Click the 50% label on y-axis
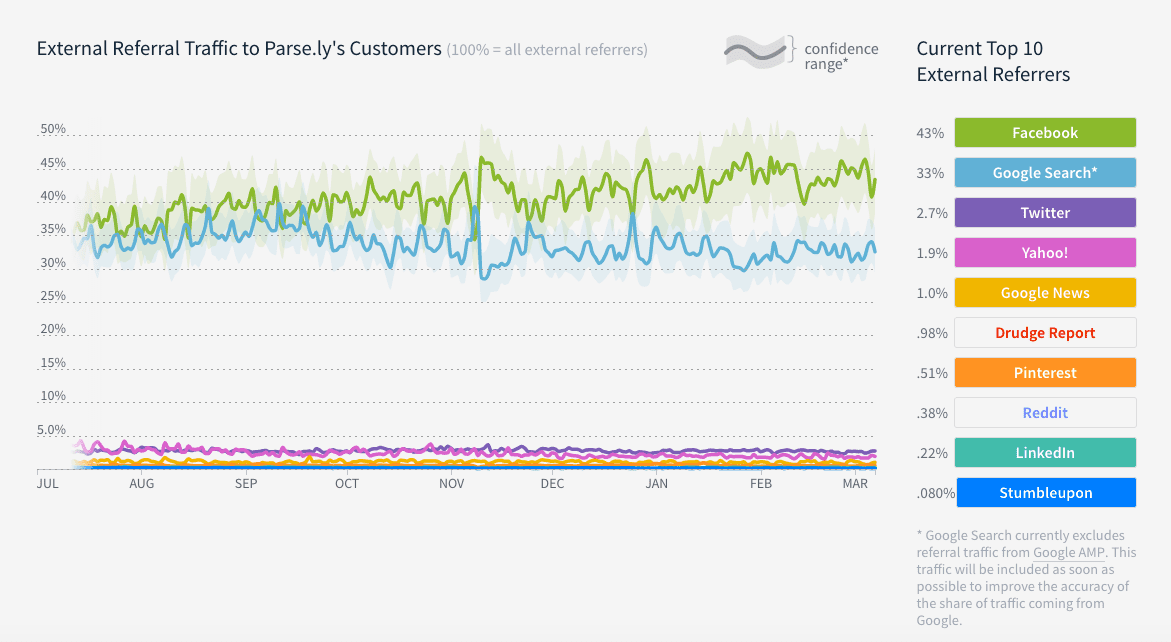The width and height of the screenshot is (1171, 642). 53,130
